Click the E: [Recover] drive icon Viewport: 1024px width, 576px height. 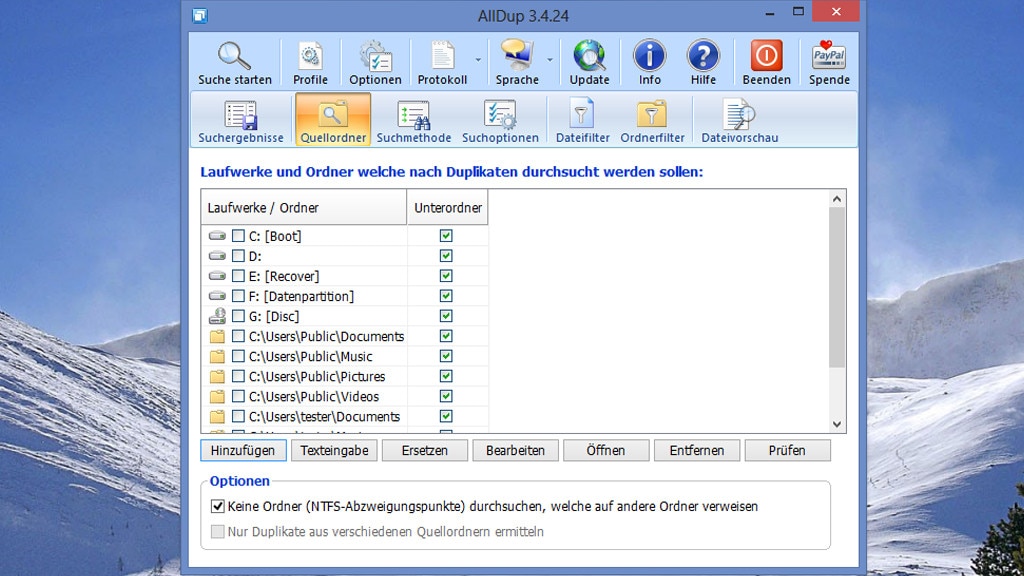pyautogui.click(x=217, y=276)
